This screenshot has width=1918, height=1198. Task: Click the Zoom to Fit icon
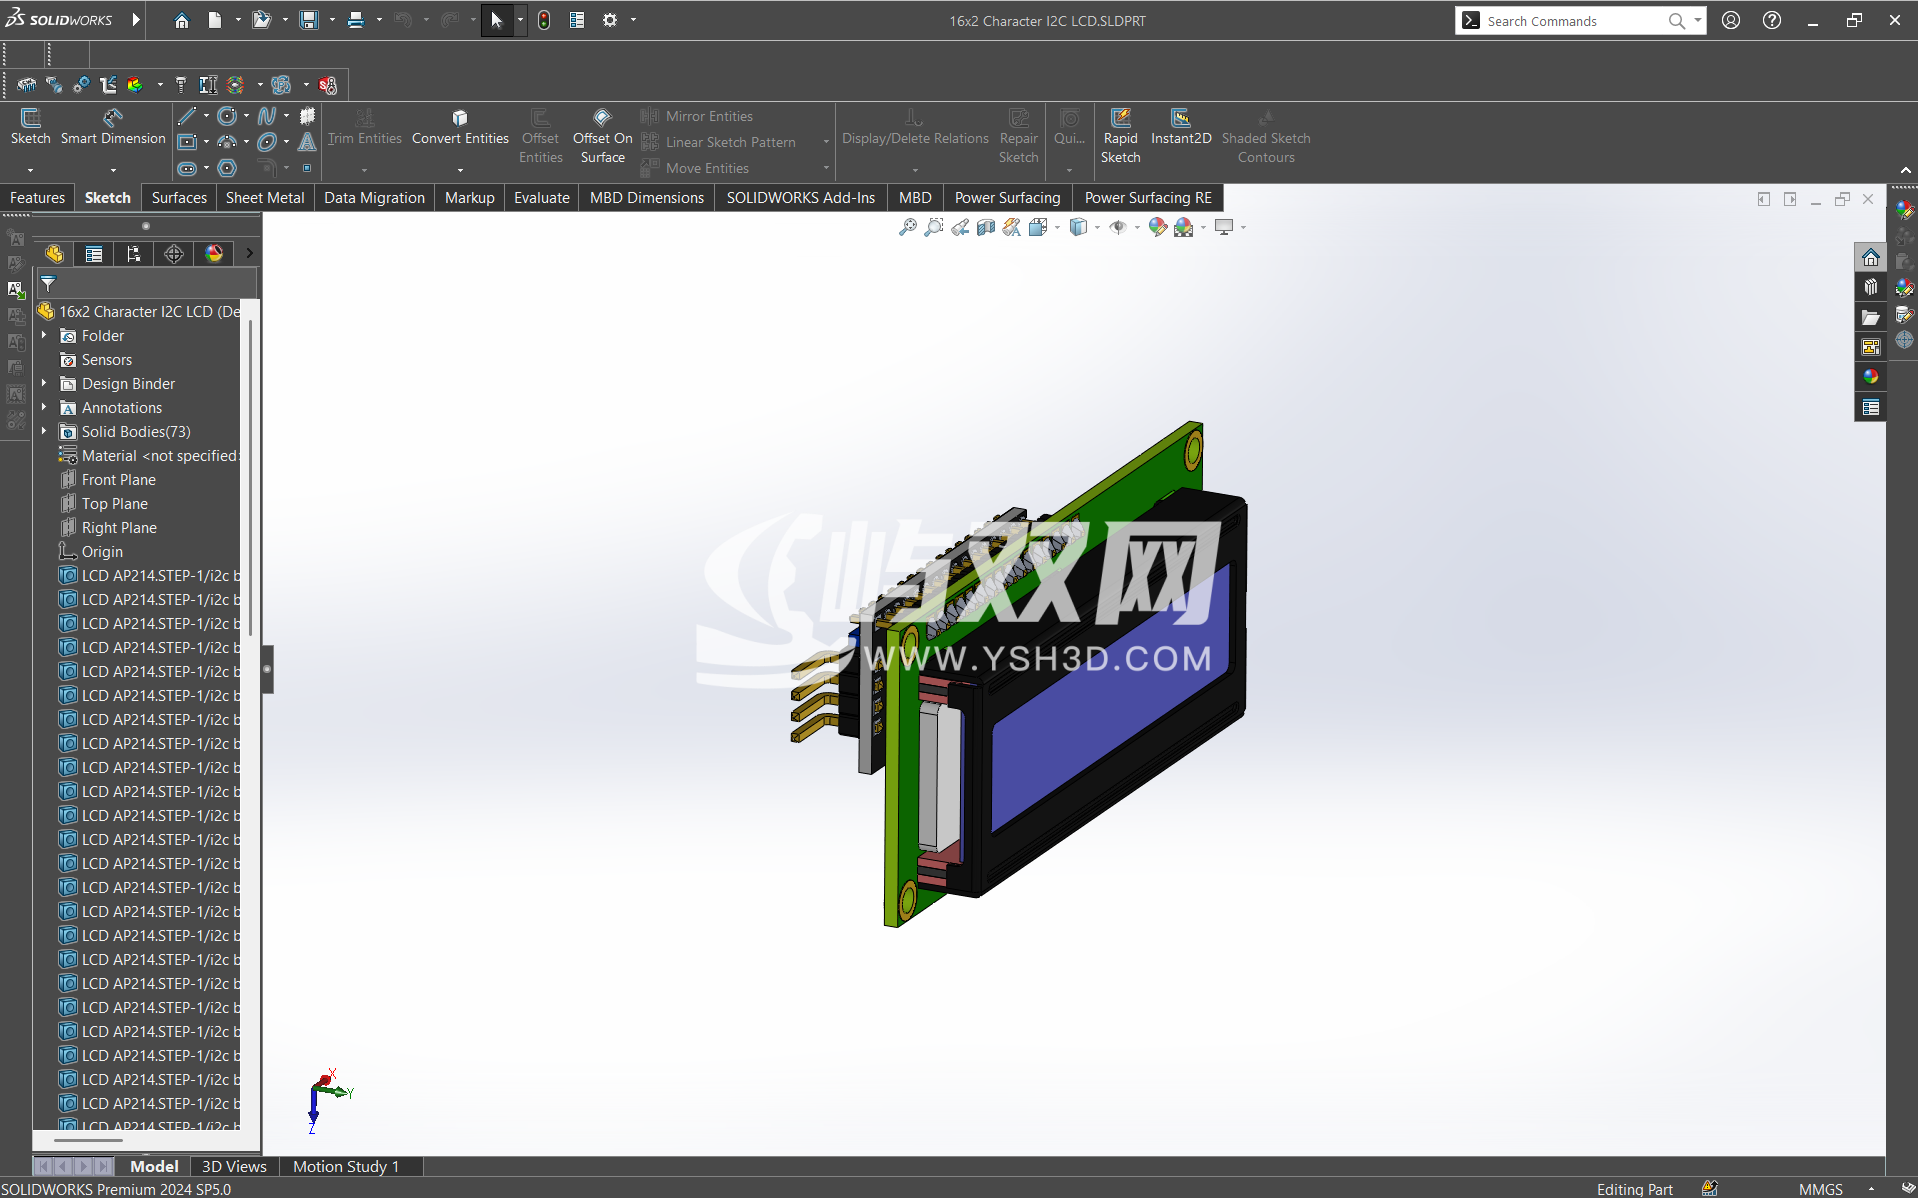click(x=908, y=228)
